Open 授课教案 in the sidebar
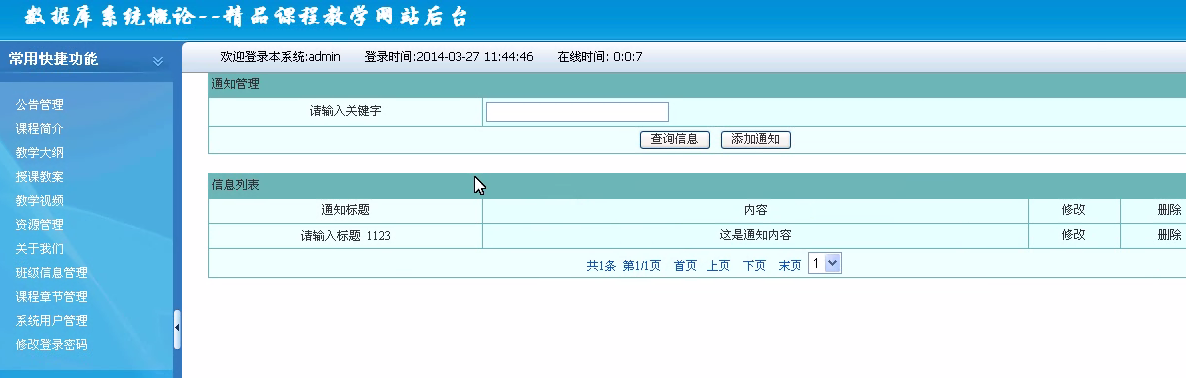The image size is (1186, 378). coord(39,177)
